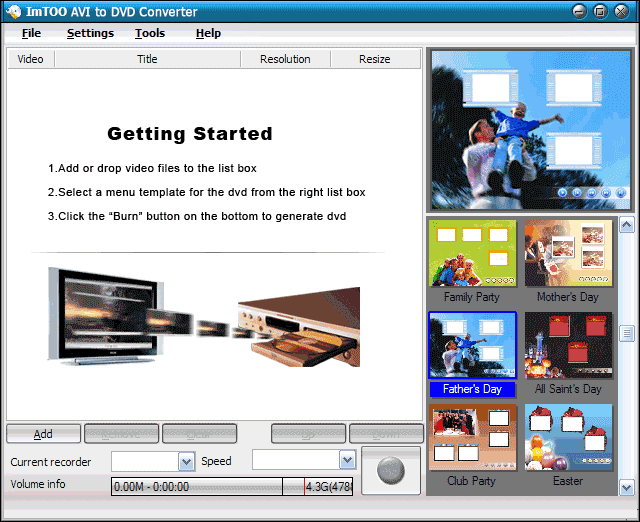Expand the Current recorder dropdown
Screen dimensions: 640x522
187,462
